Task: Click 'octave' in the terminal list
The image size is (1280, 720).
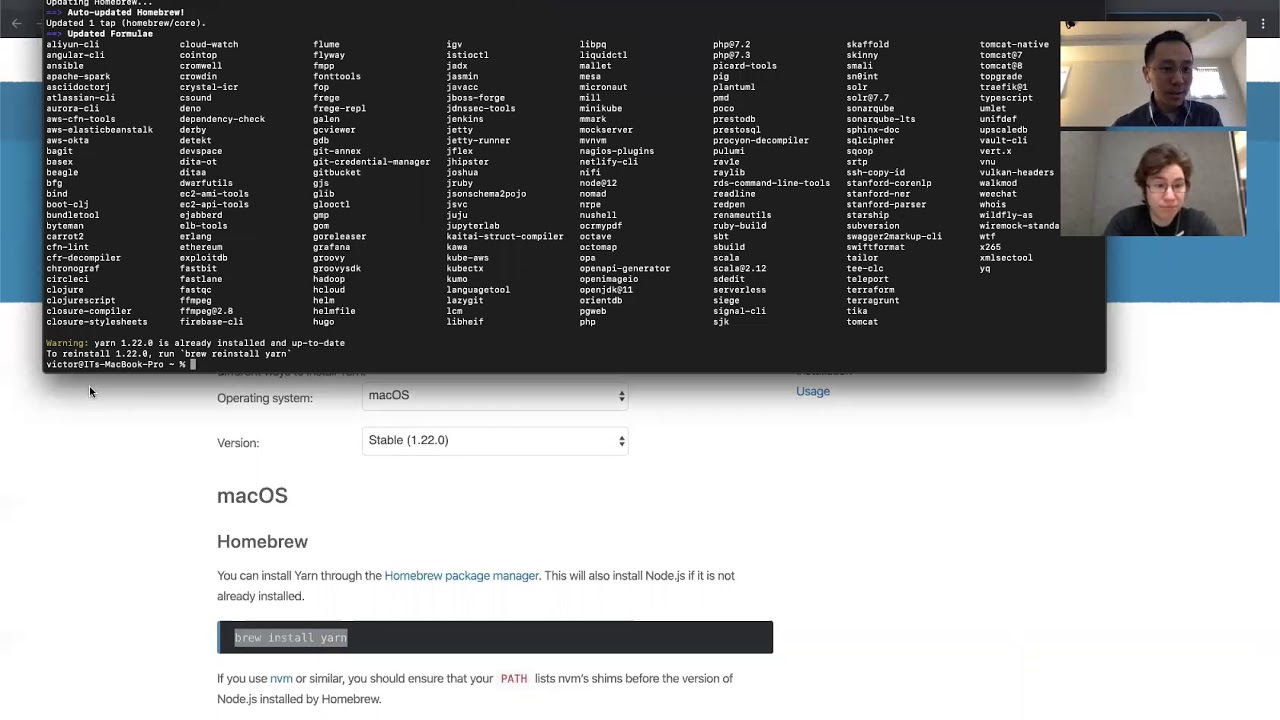Action: pos(595,237)
